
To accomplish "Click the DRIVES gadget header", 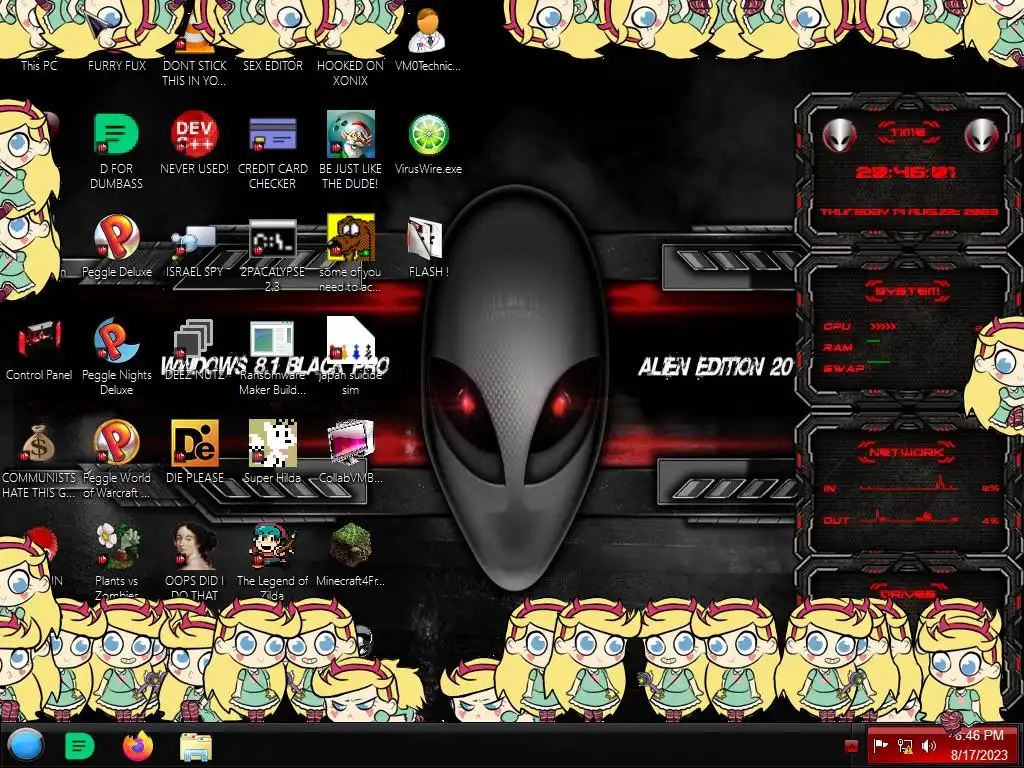I will (907, 594).
